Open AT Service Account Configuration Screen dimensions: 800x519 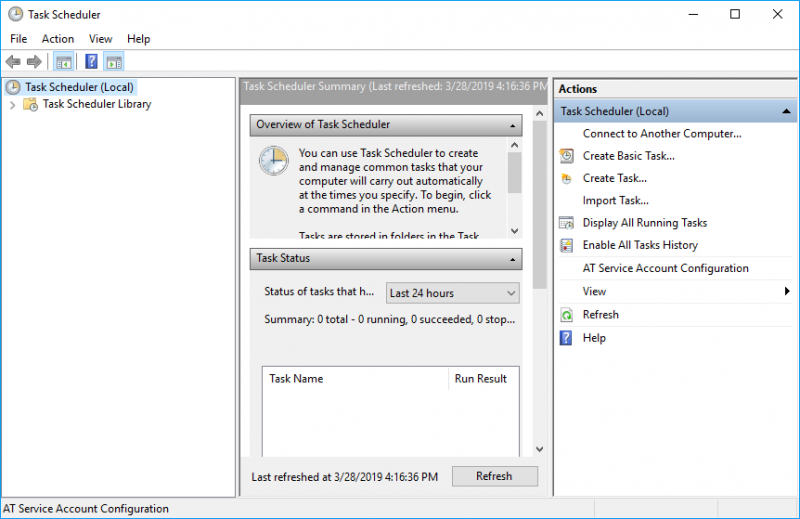point(665,268)
